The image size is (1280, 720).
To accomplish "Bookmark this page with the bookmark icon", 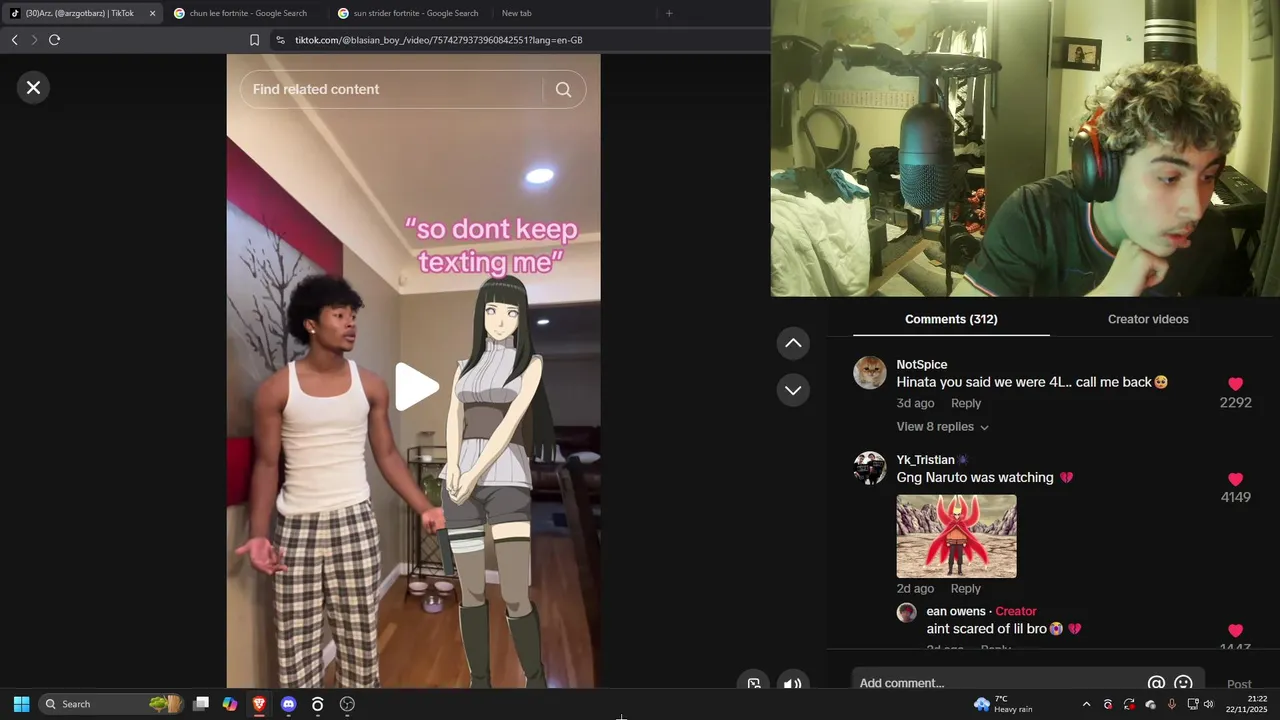I will click(x=254, y=40).
